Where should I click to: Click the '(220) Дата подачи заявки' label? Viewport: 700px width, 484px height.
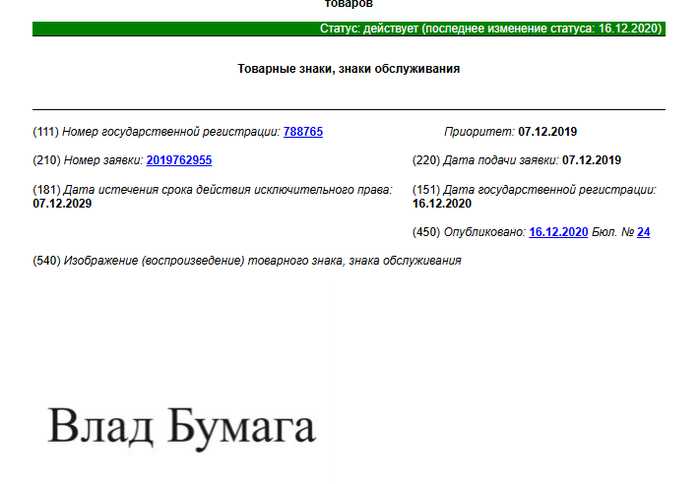click(x=485, y=160)
